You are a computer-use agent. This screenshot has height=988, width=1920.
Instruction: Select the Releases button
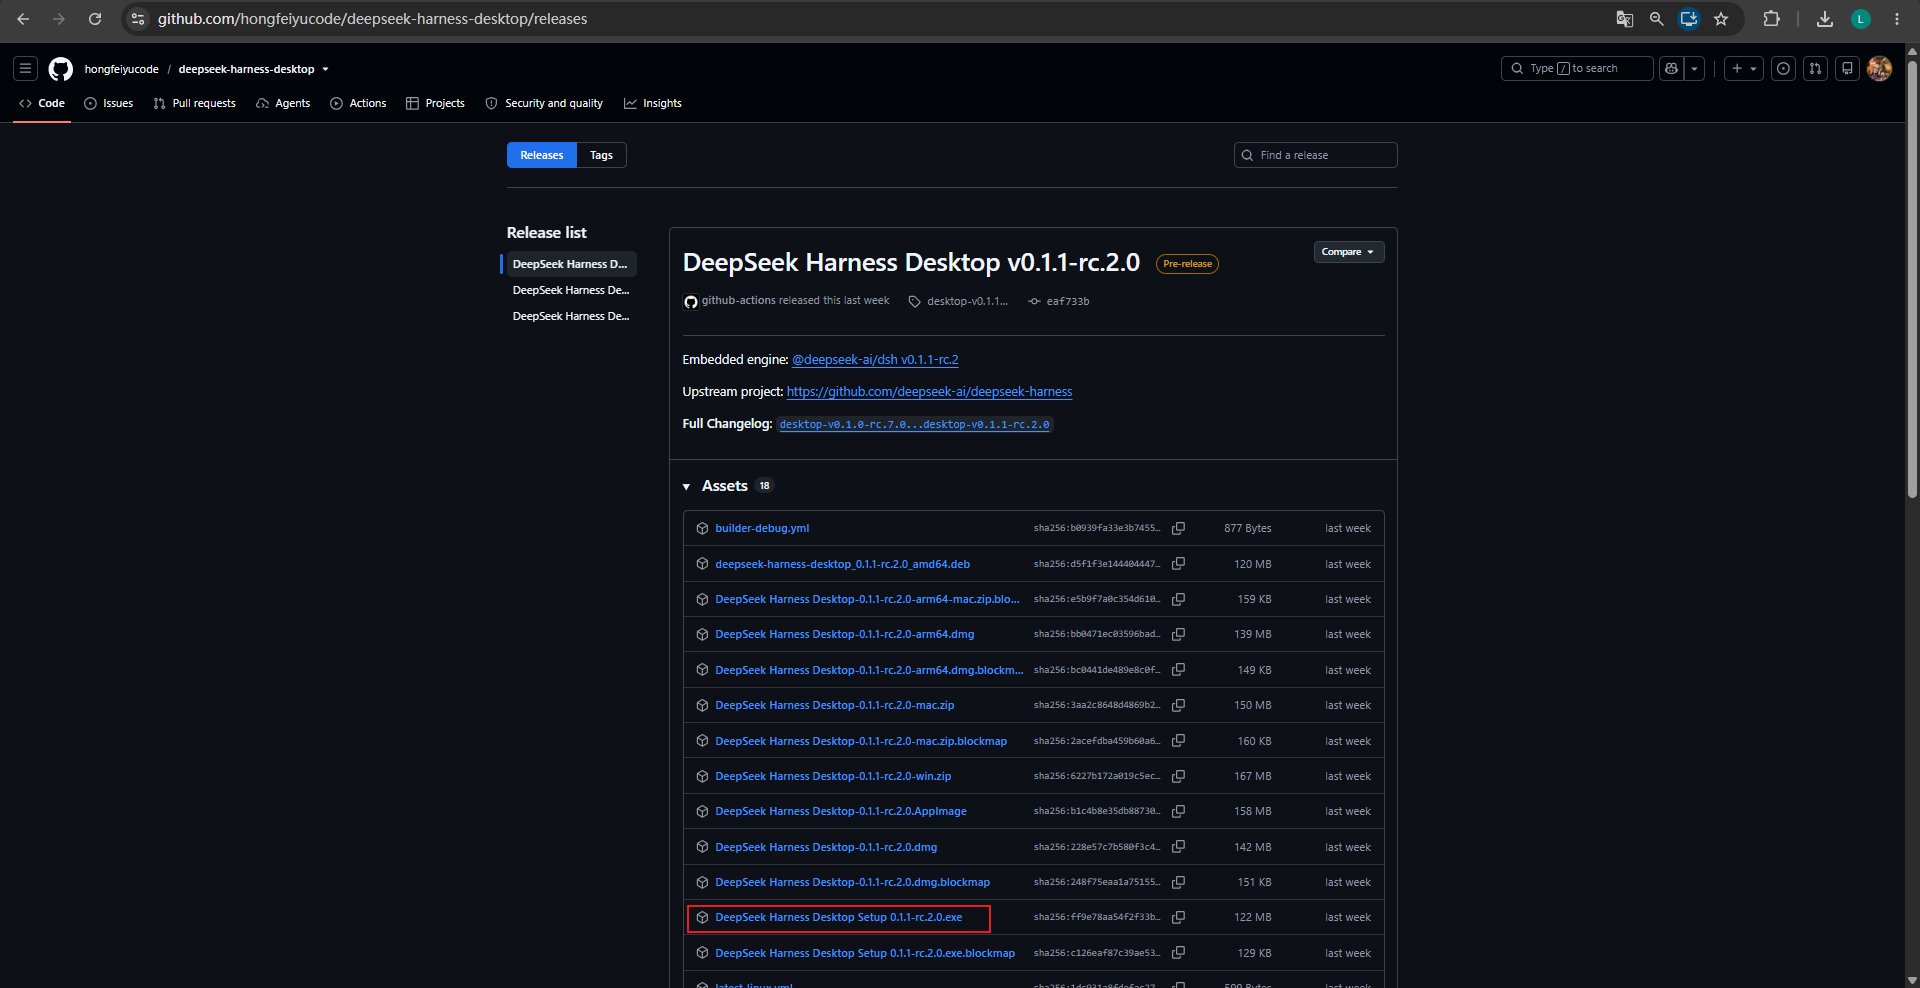542,155
